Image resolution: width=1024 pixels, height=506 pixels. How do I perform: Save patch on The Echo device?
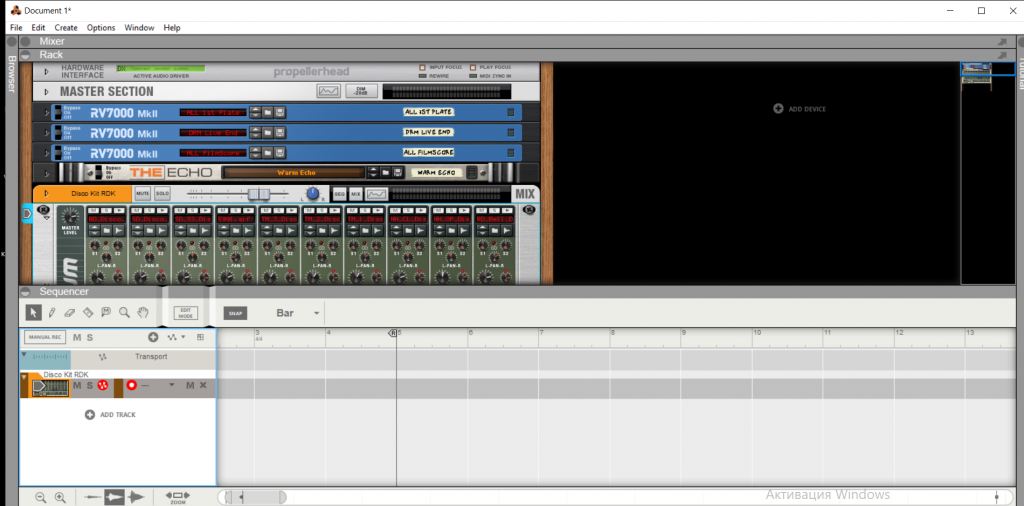(x=397, y=173)
